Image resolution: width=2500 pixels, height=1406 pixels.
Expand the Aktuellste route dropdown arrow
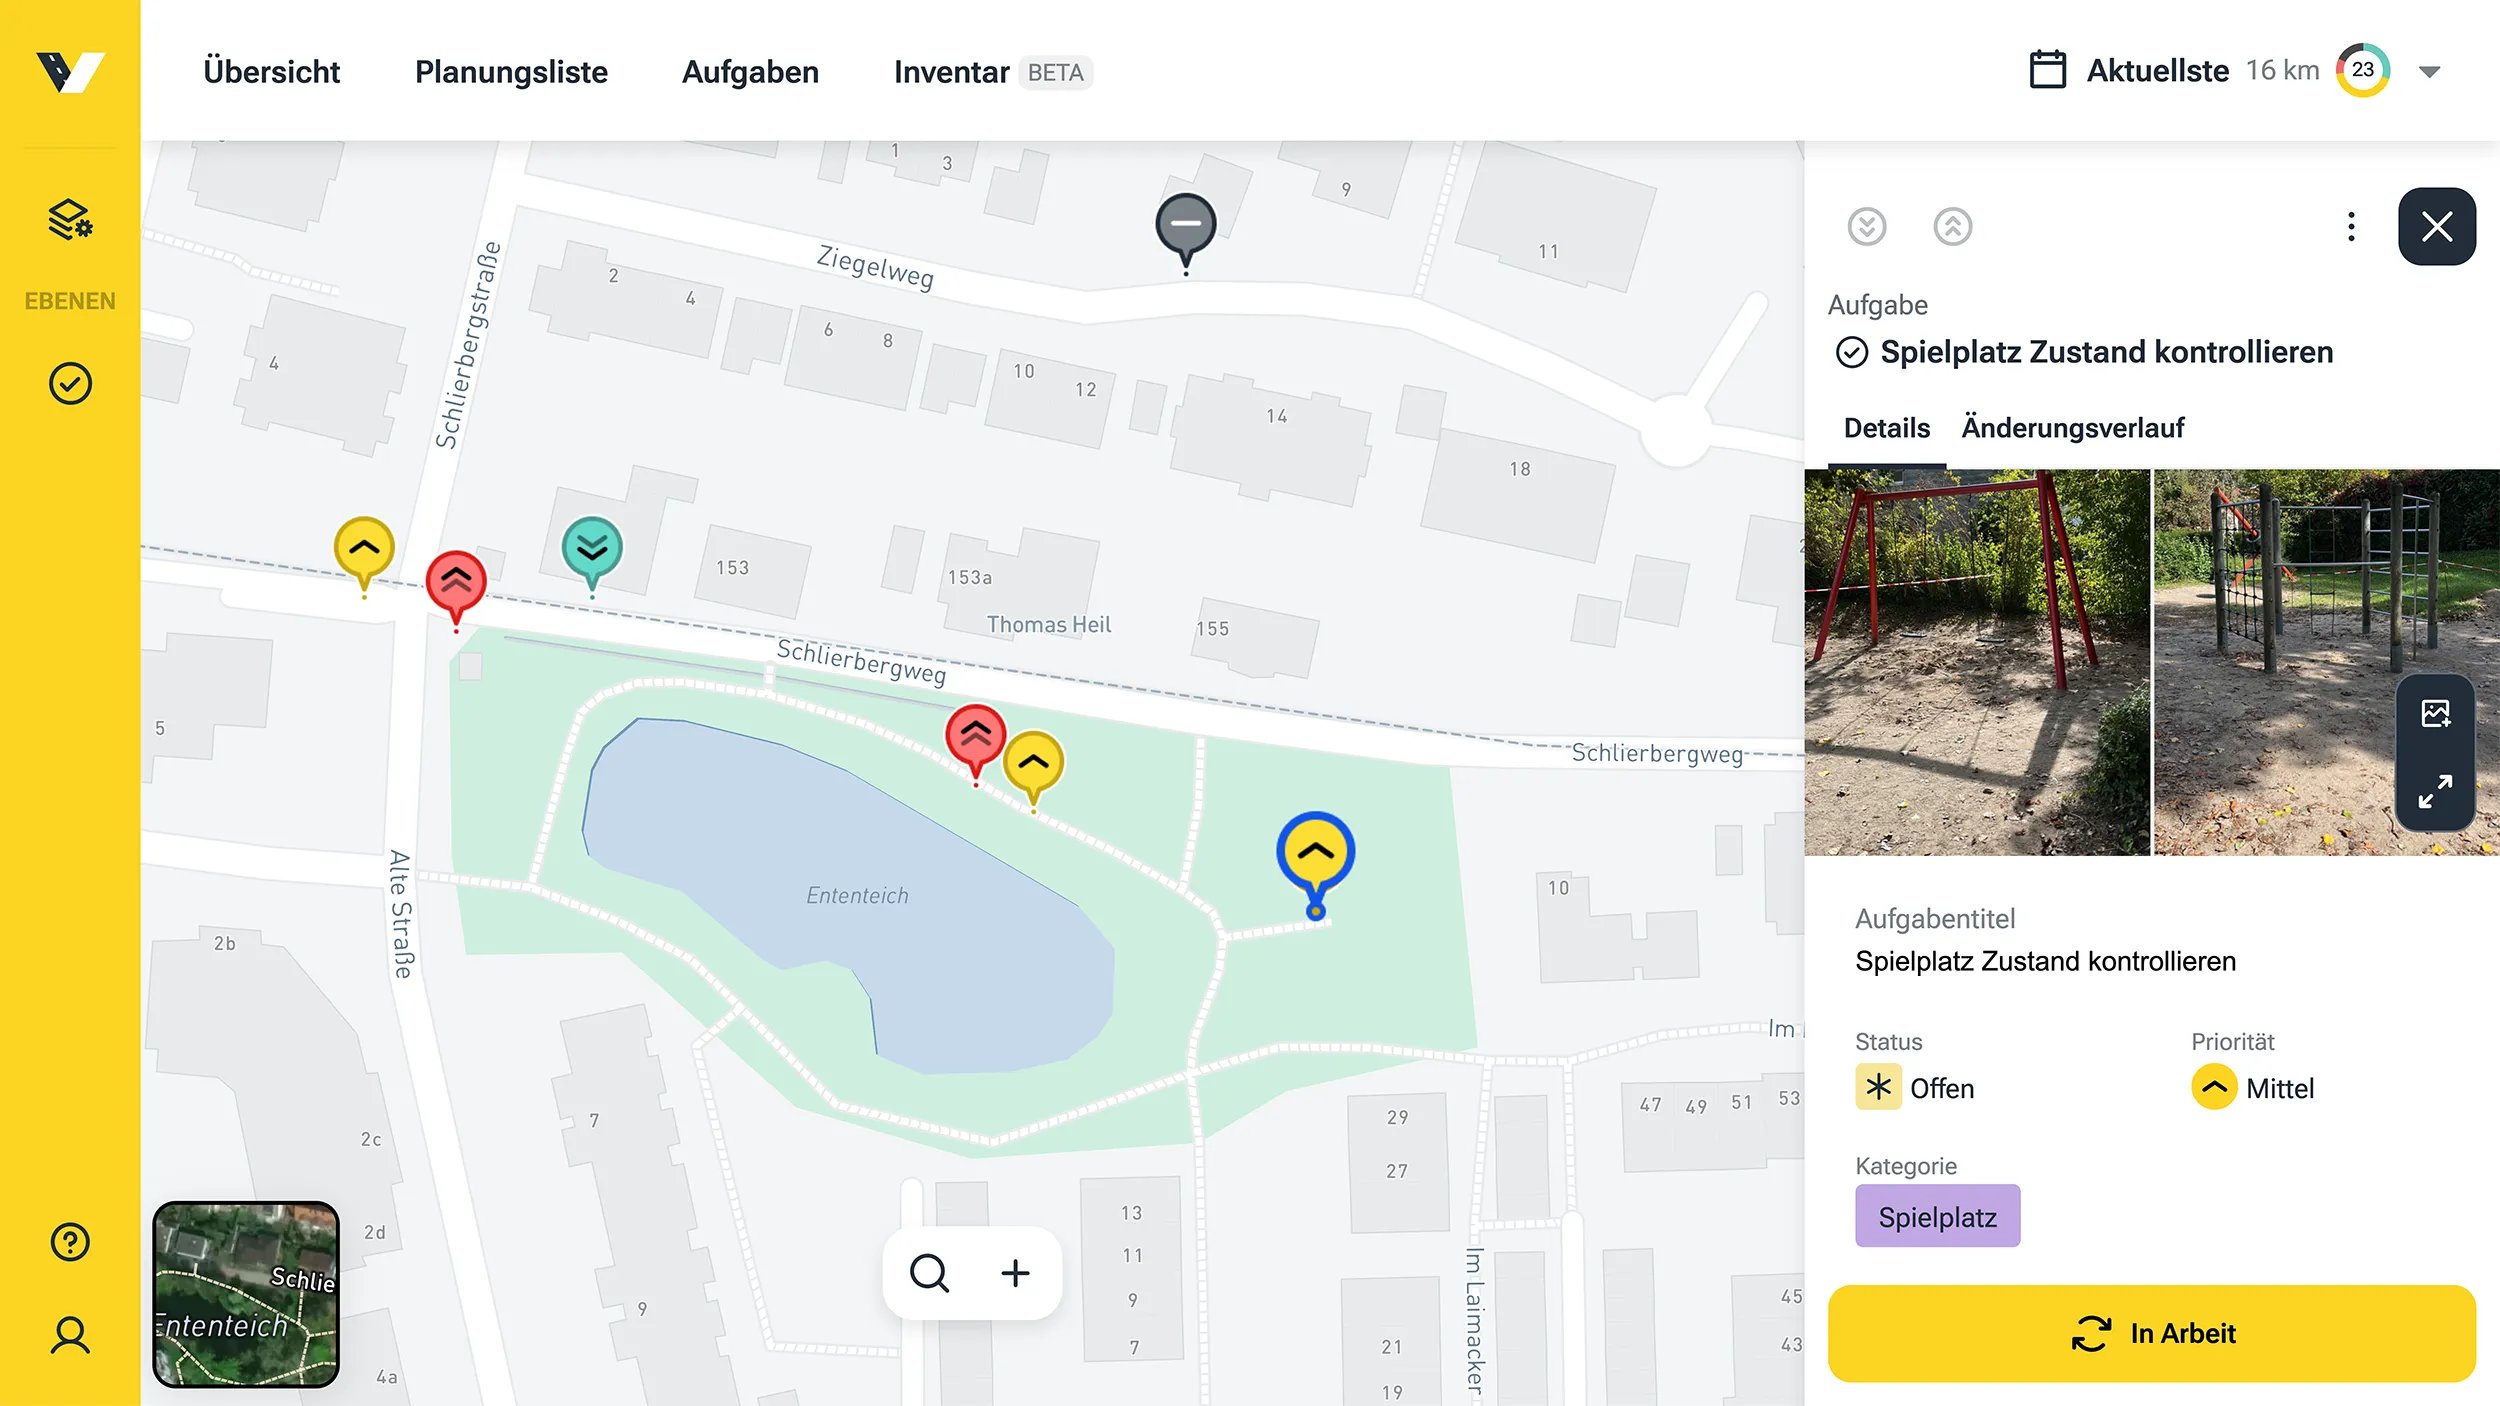2429,72
